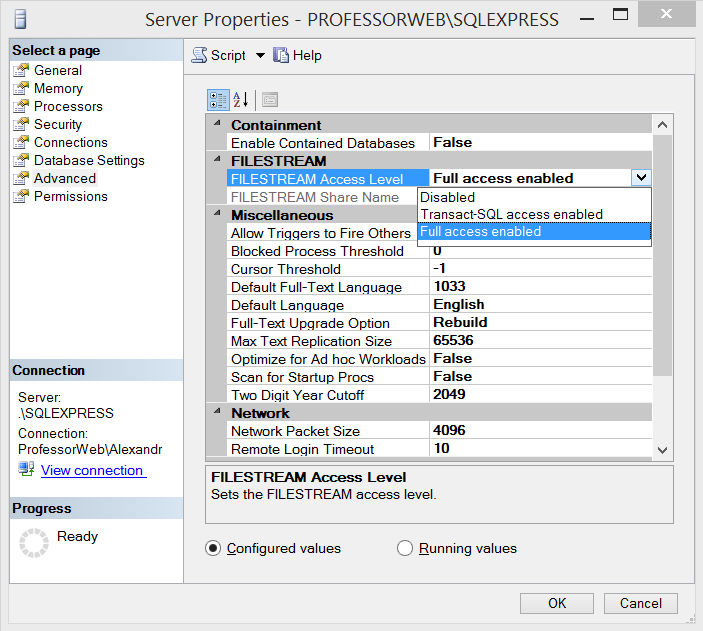Click the property grid scroll down arrow
The width and height of the screenshot is (703, 631).
(662, 449)
